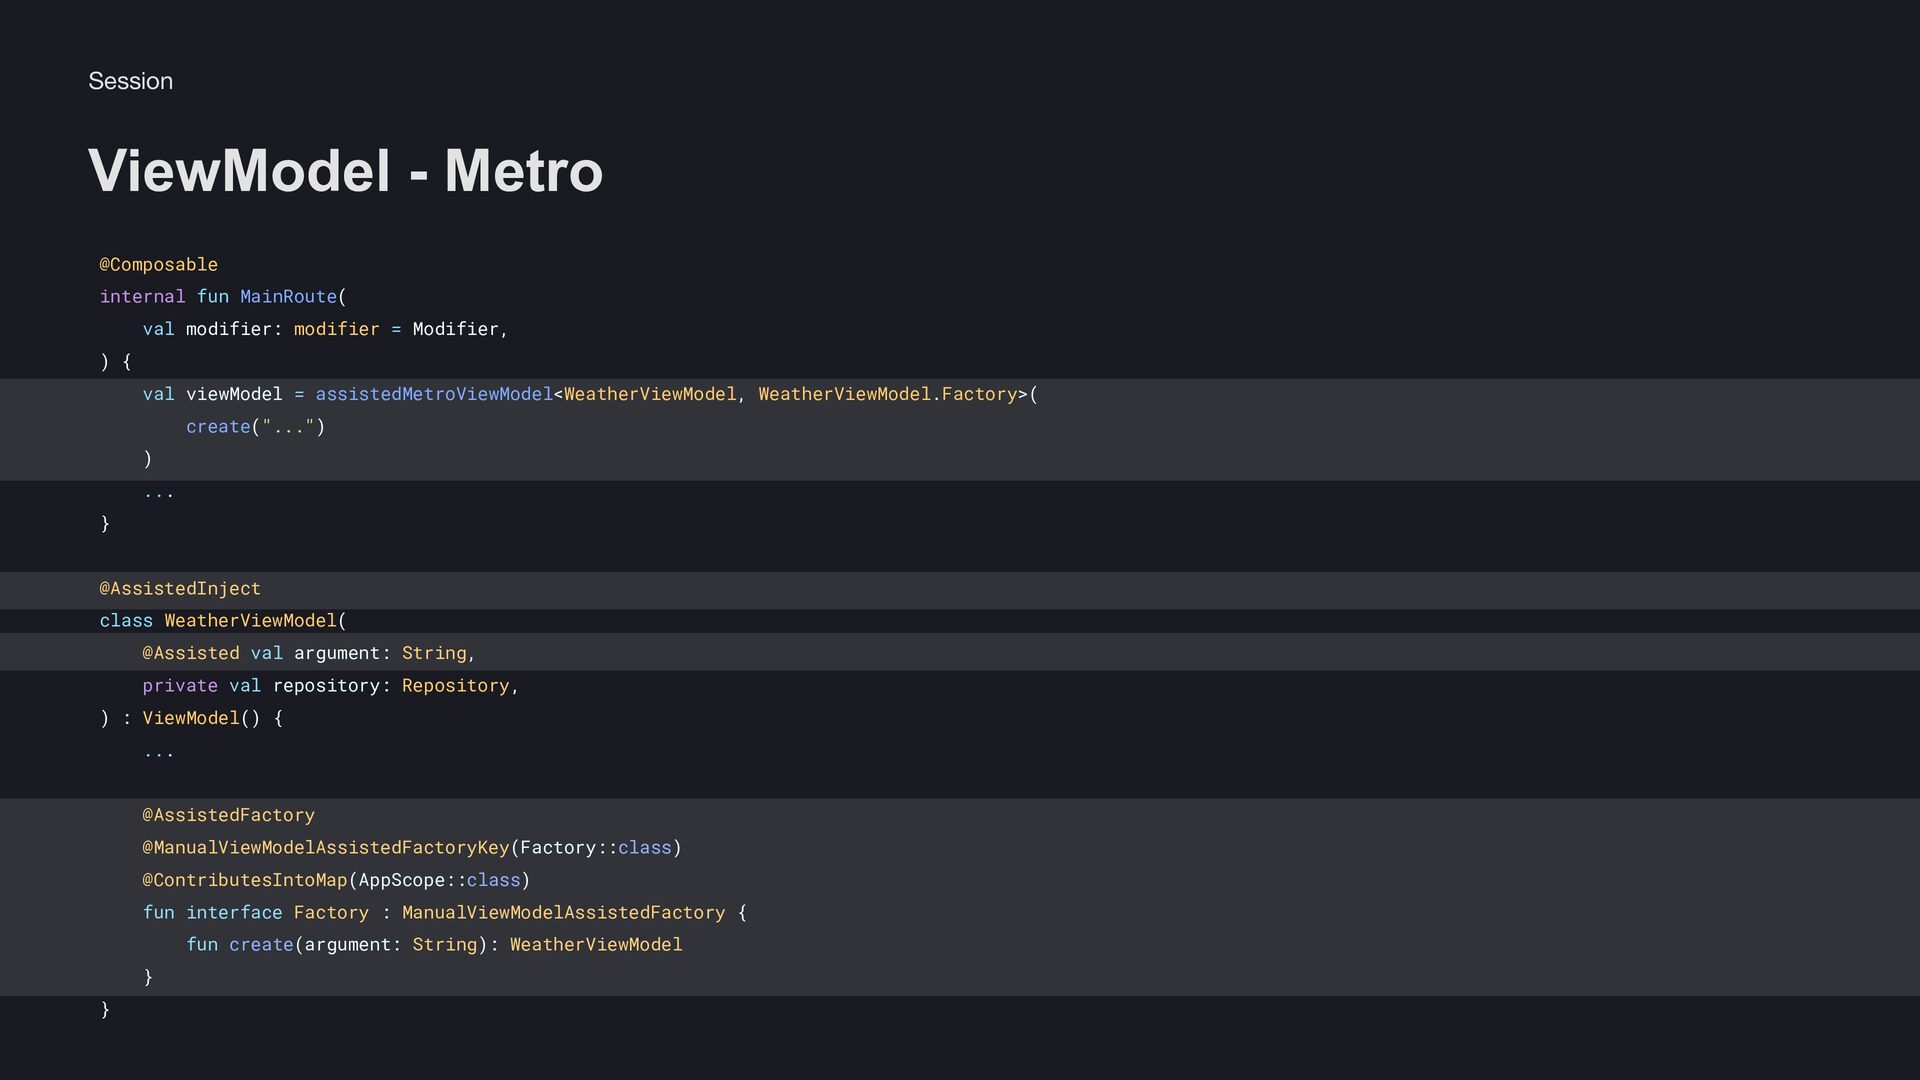Click the create("...") call line
This screenshot has width=1920, height=1080.
click(255, 427)
